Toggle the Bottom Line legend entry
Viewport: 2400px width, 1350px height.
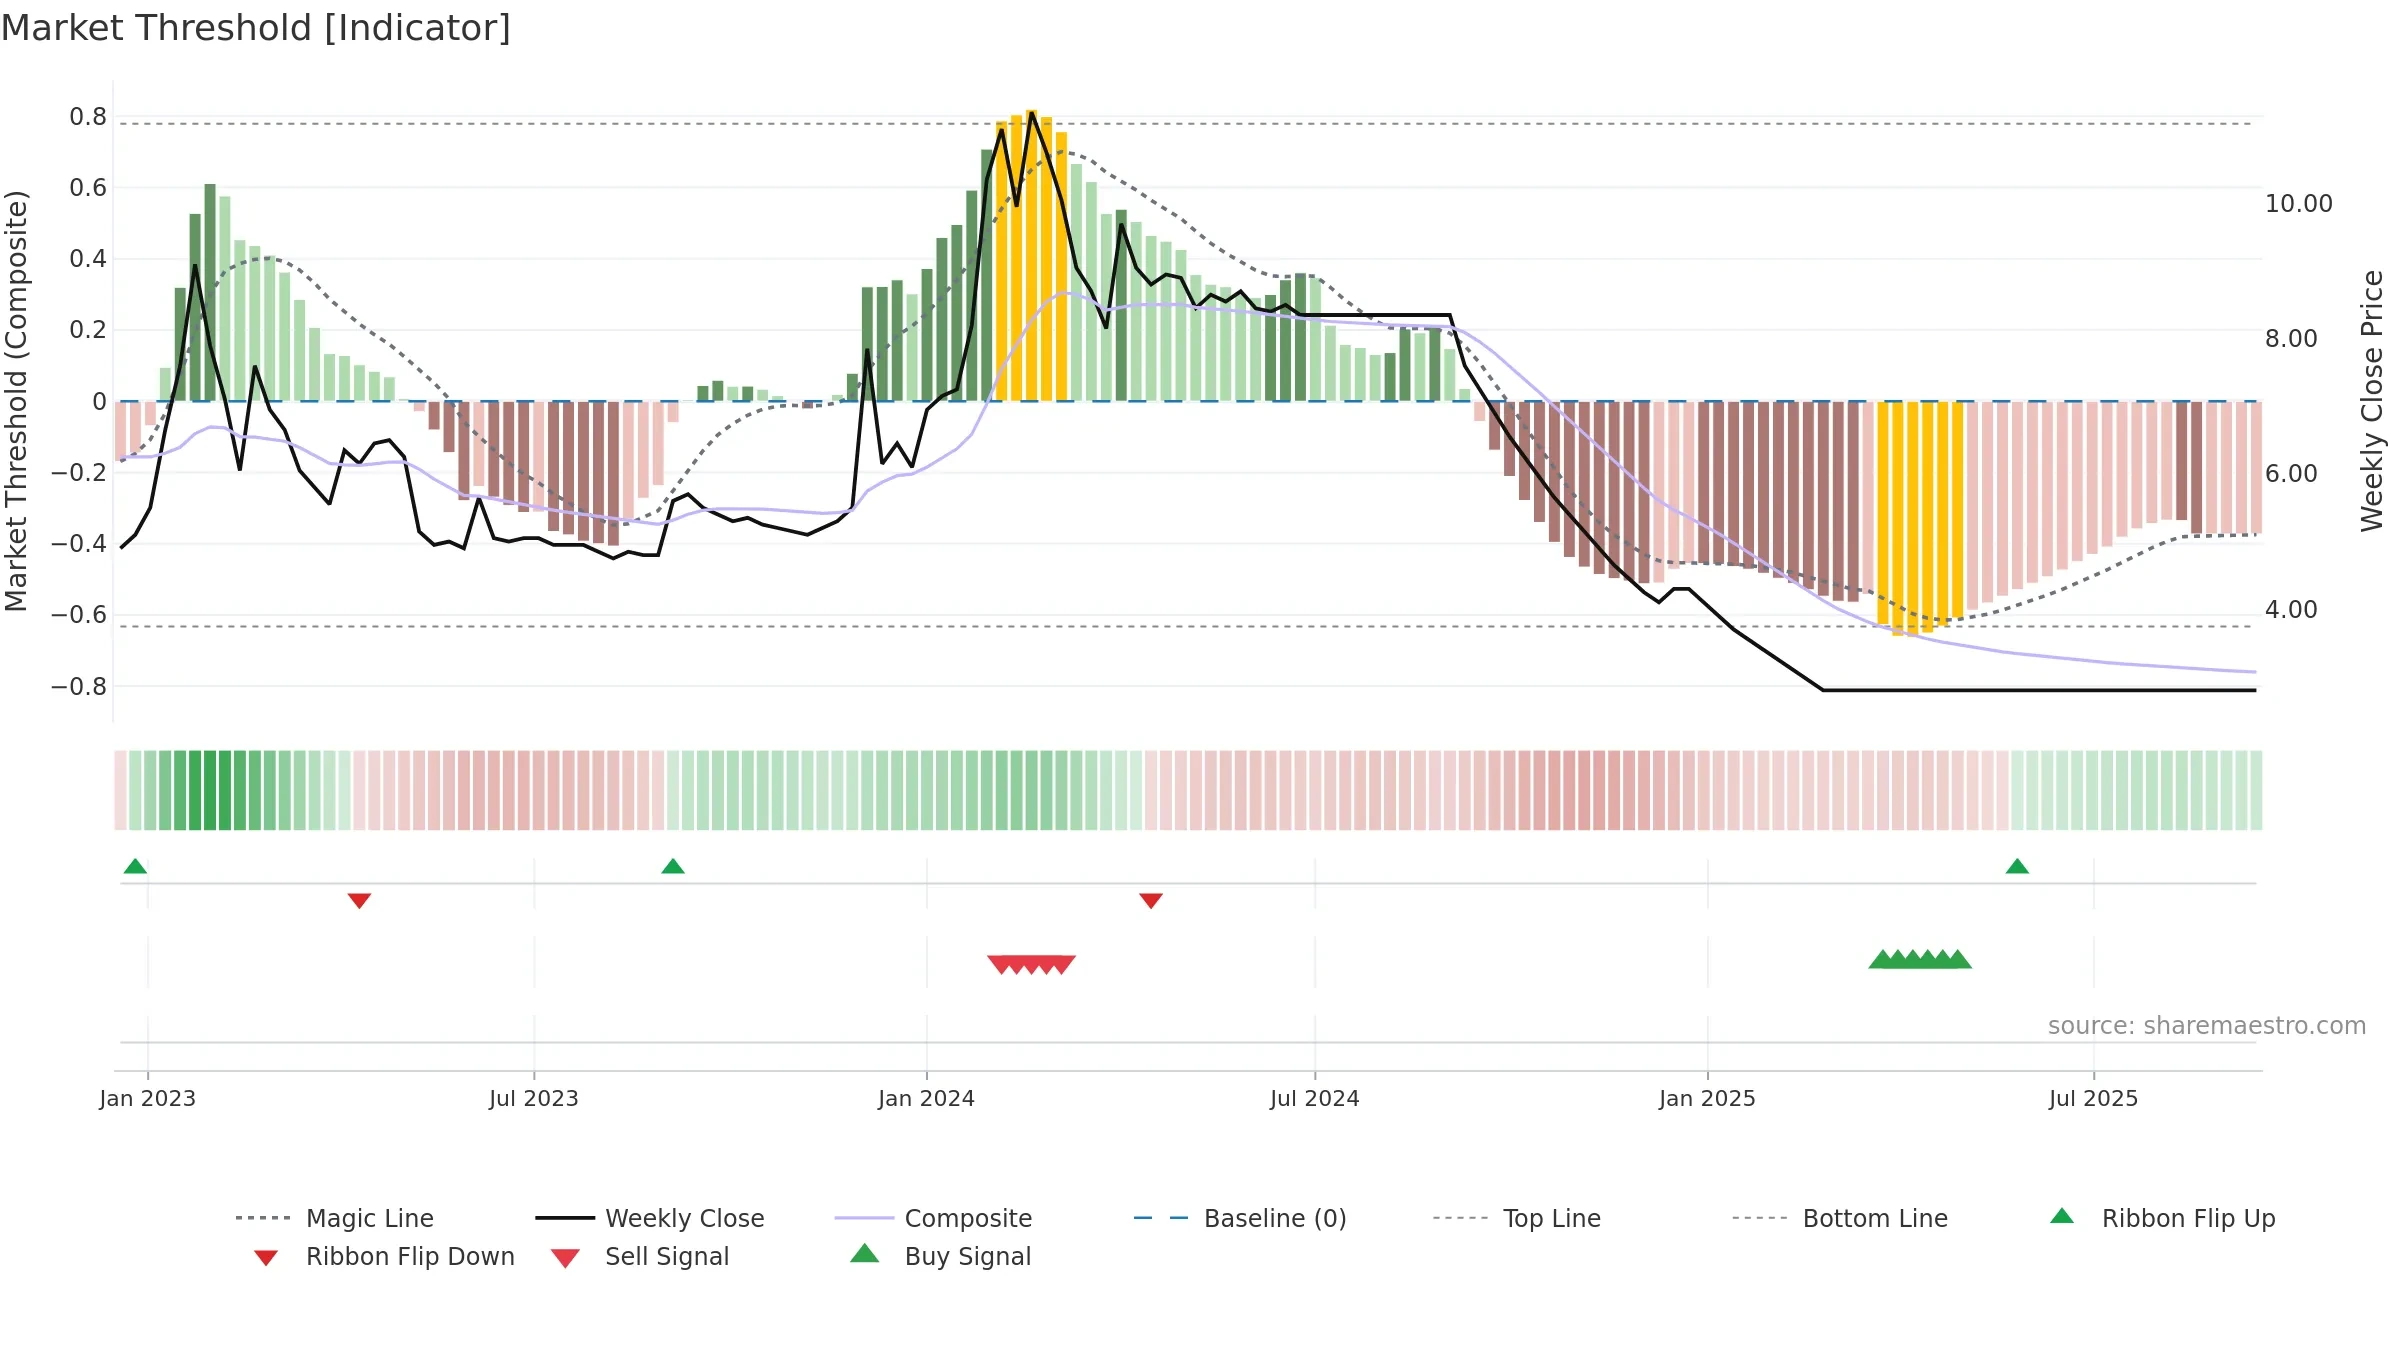coord(1839,1218)
